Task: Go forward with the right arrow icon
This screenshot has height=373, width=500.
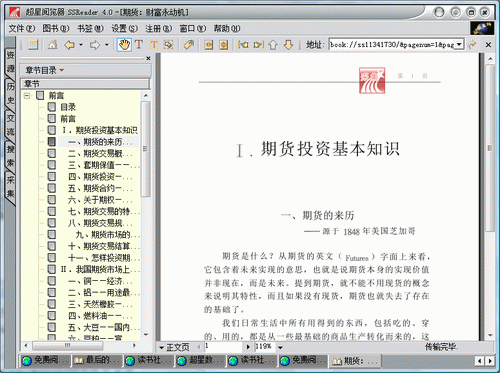Action: pos(95,44)
